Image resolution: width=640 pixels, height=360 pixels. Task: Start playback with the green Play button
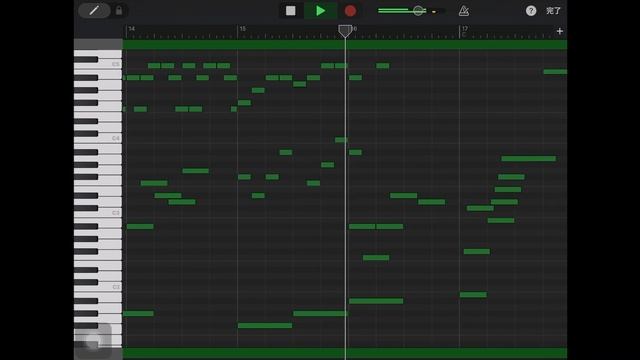coord(321,11)
